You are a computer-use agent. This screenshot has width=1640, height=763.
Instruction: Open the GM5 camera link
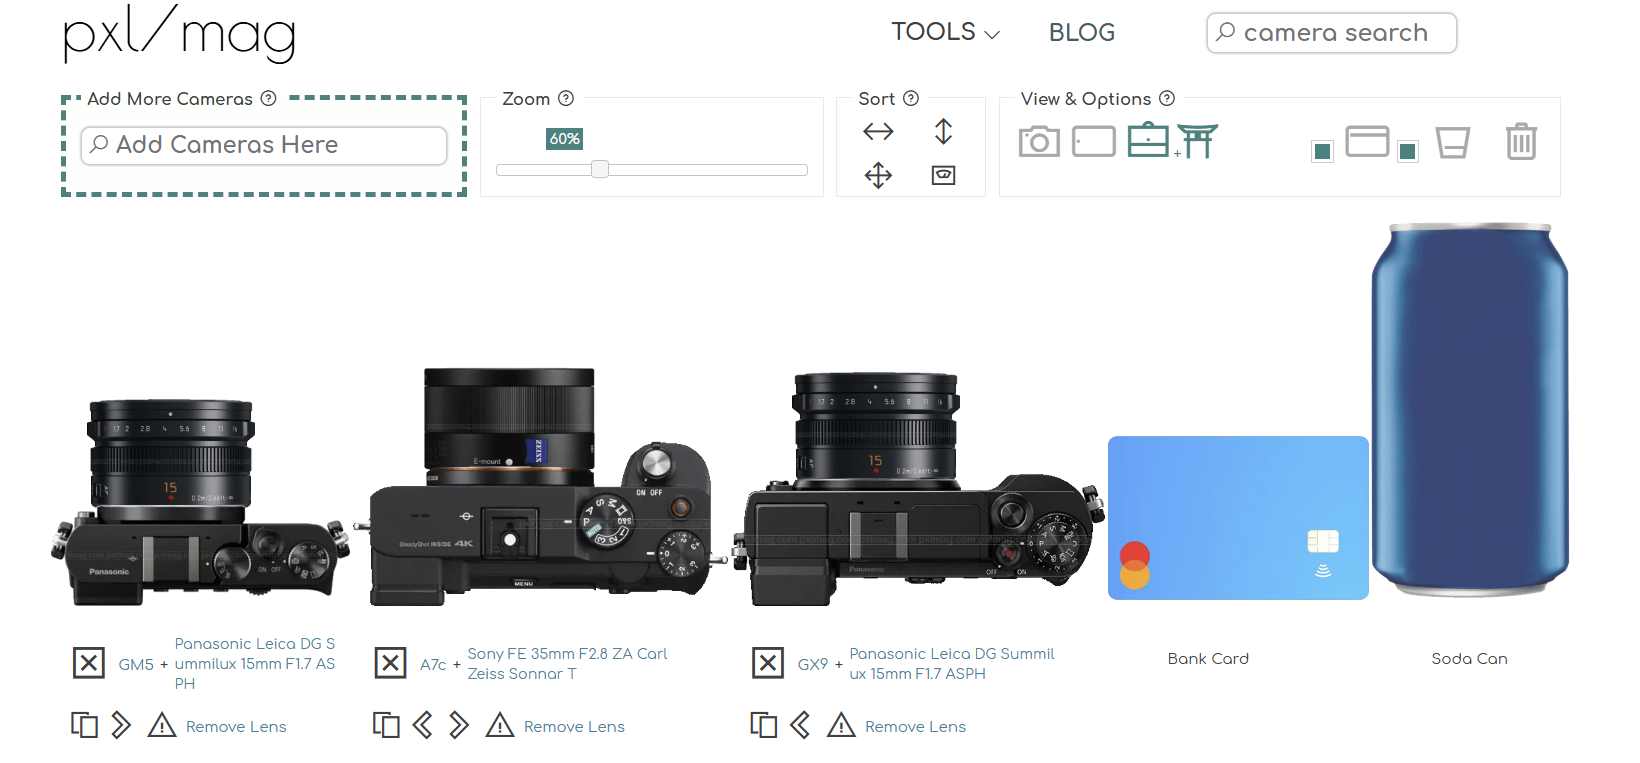pyautogui.click(x=136, y=664)
